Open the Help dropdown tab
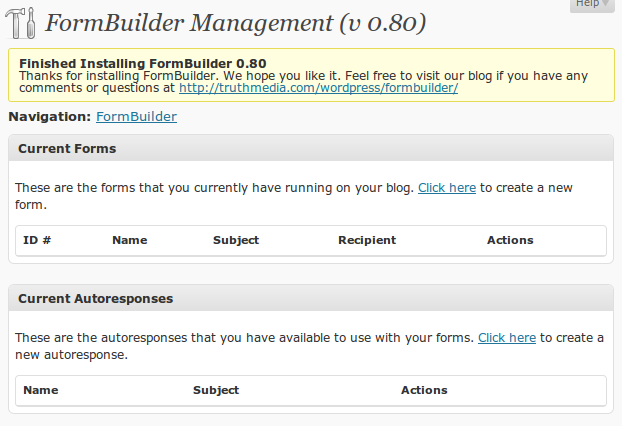This screenshot has width=622, height=426. click(x=592, y=5)
